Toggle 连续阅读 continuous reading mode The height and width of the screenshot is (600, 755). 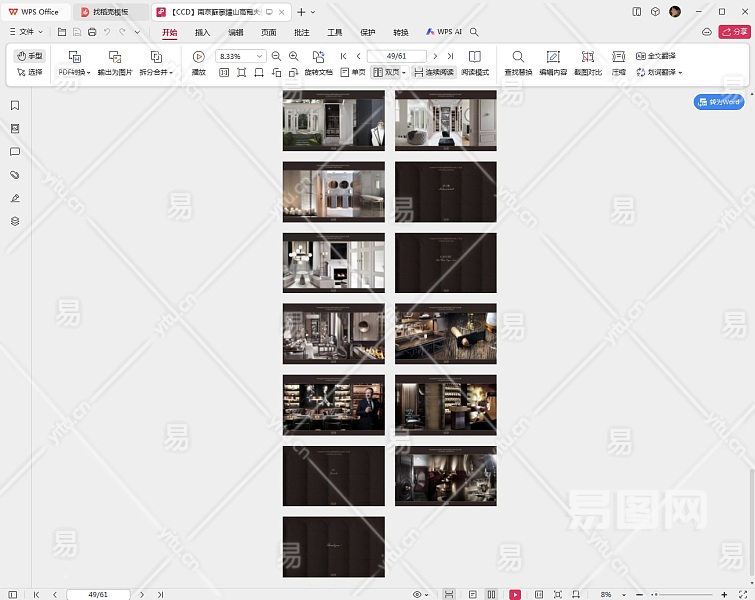tap(433, 73)
